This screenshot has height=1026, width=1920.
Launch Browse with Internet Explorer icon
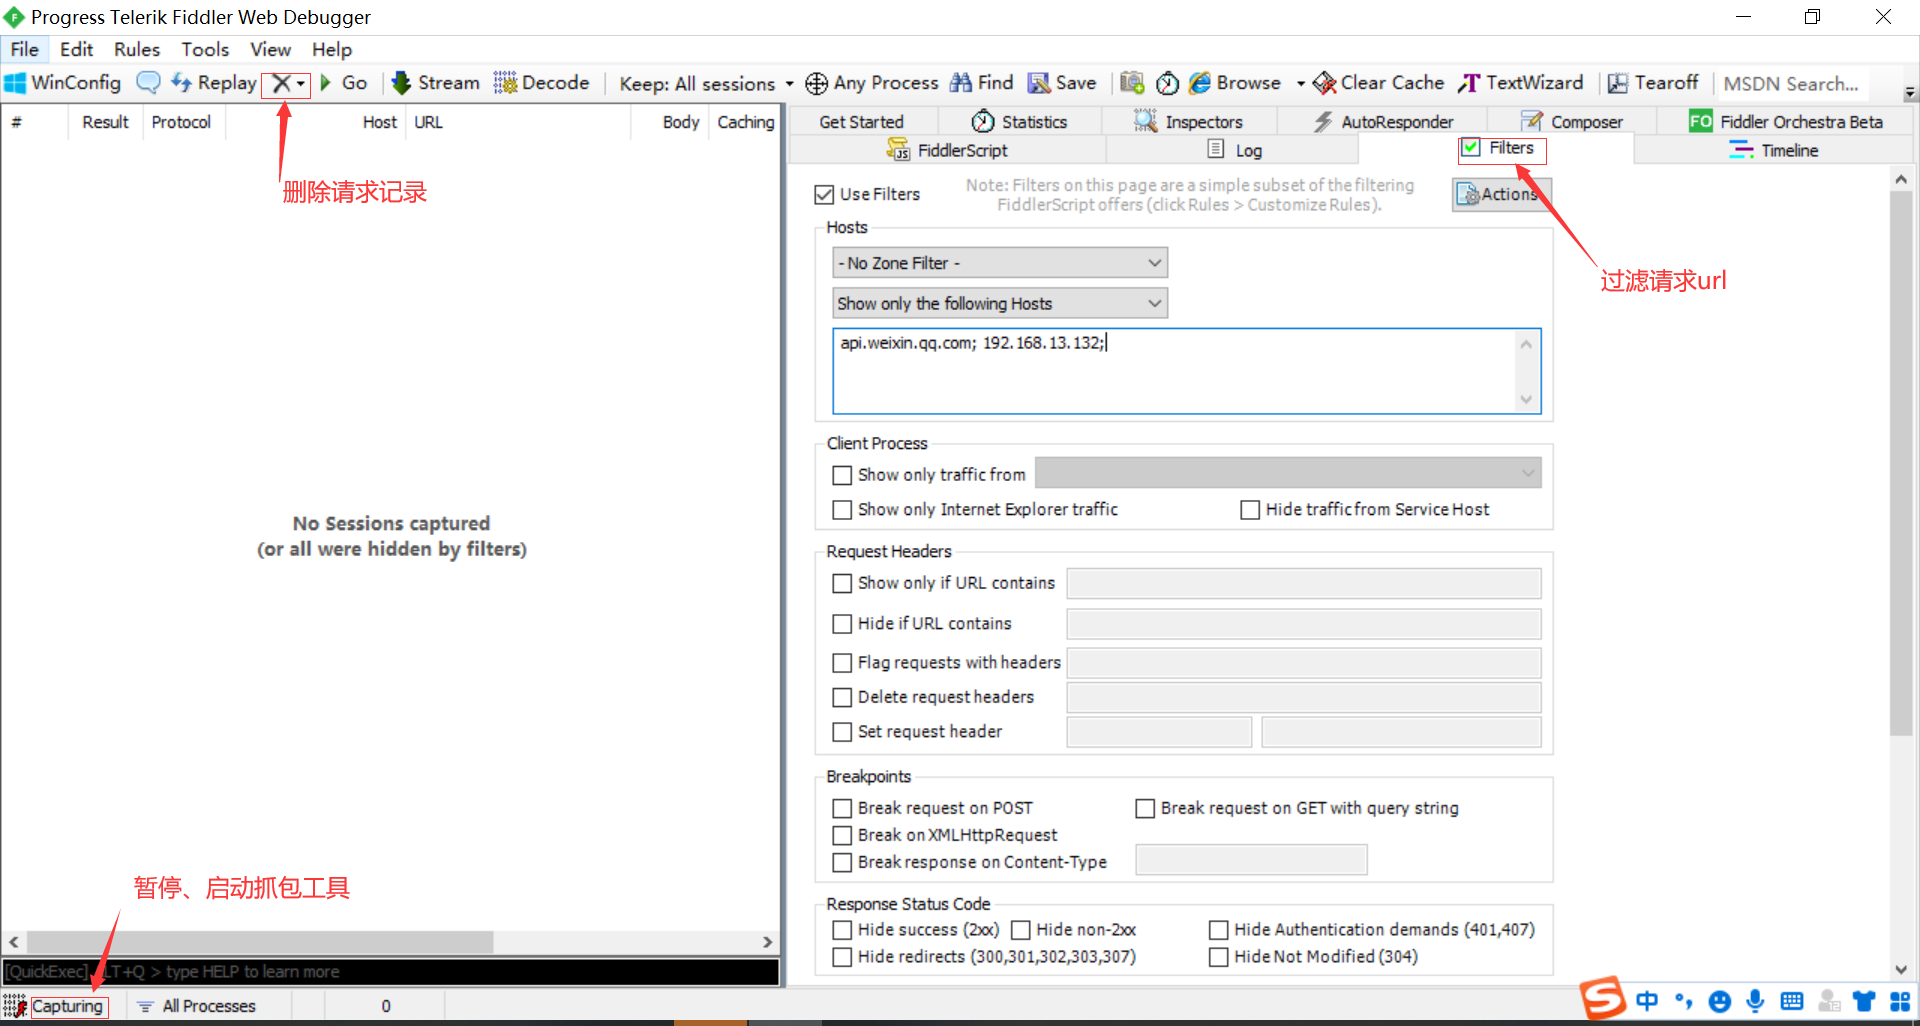coord(1200,83)
